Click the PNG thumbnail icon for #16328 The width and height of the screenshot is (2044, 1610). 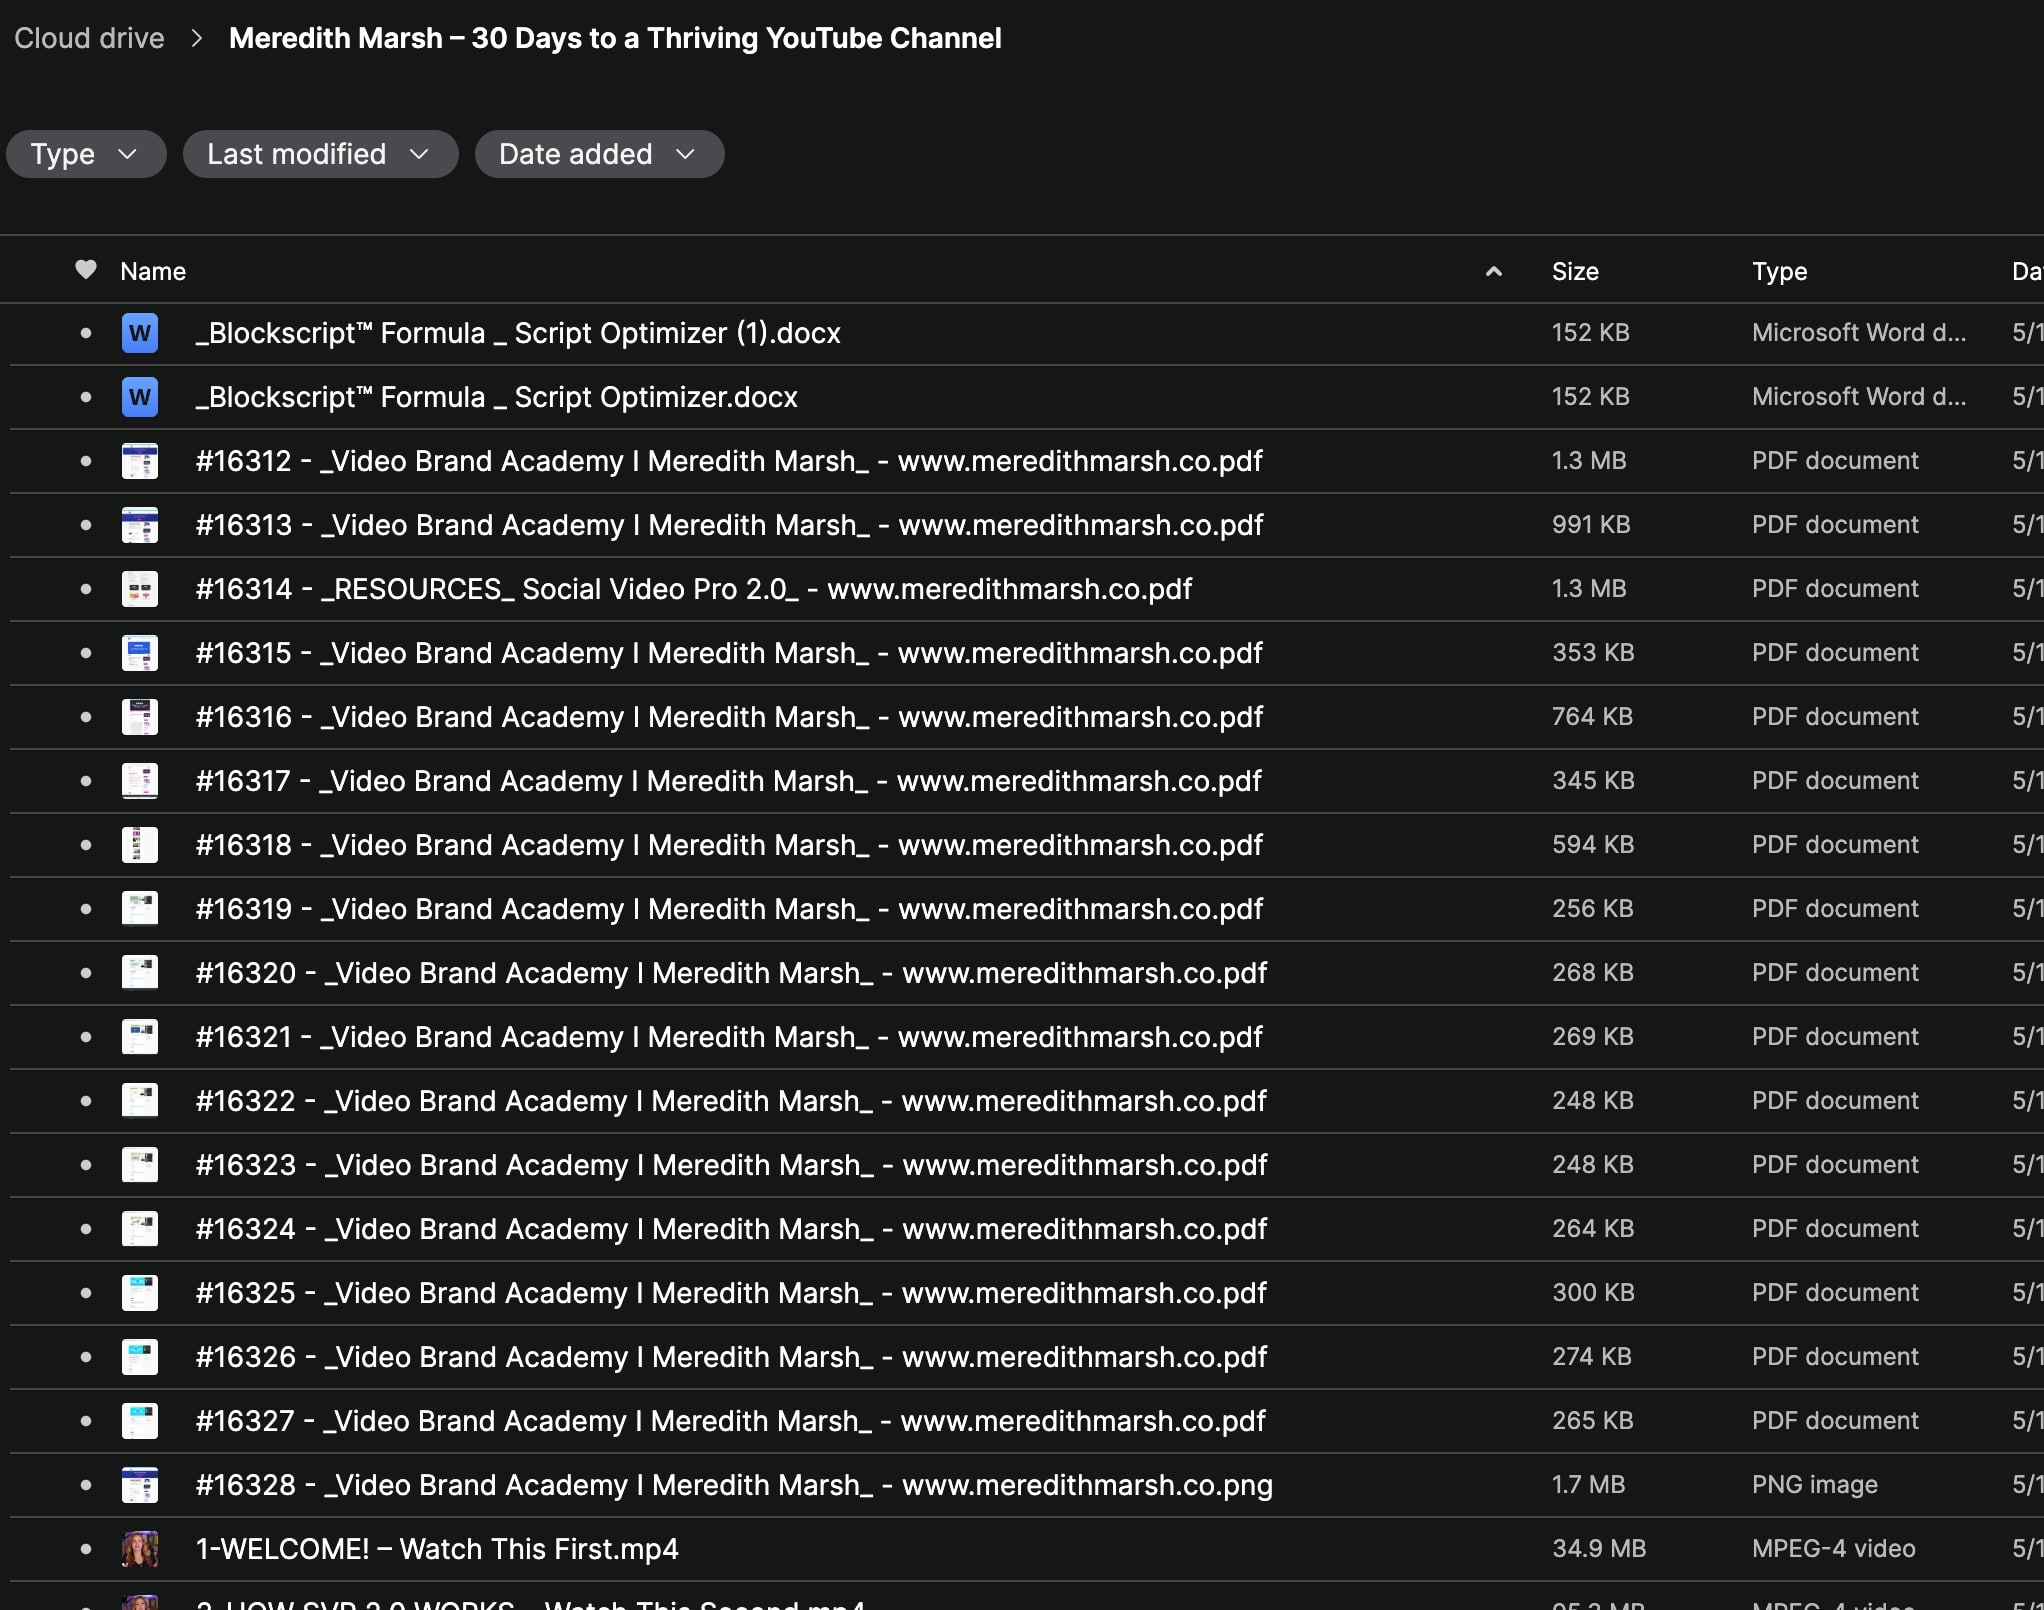pos(139,1485)
